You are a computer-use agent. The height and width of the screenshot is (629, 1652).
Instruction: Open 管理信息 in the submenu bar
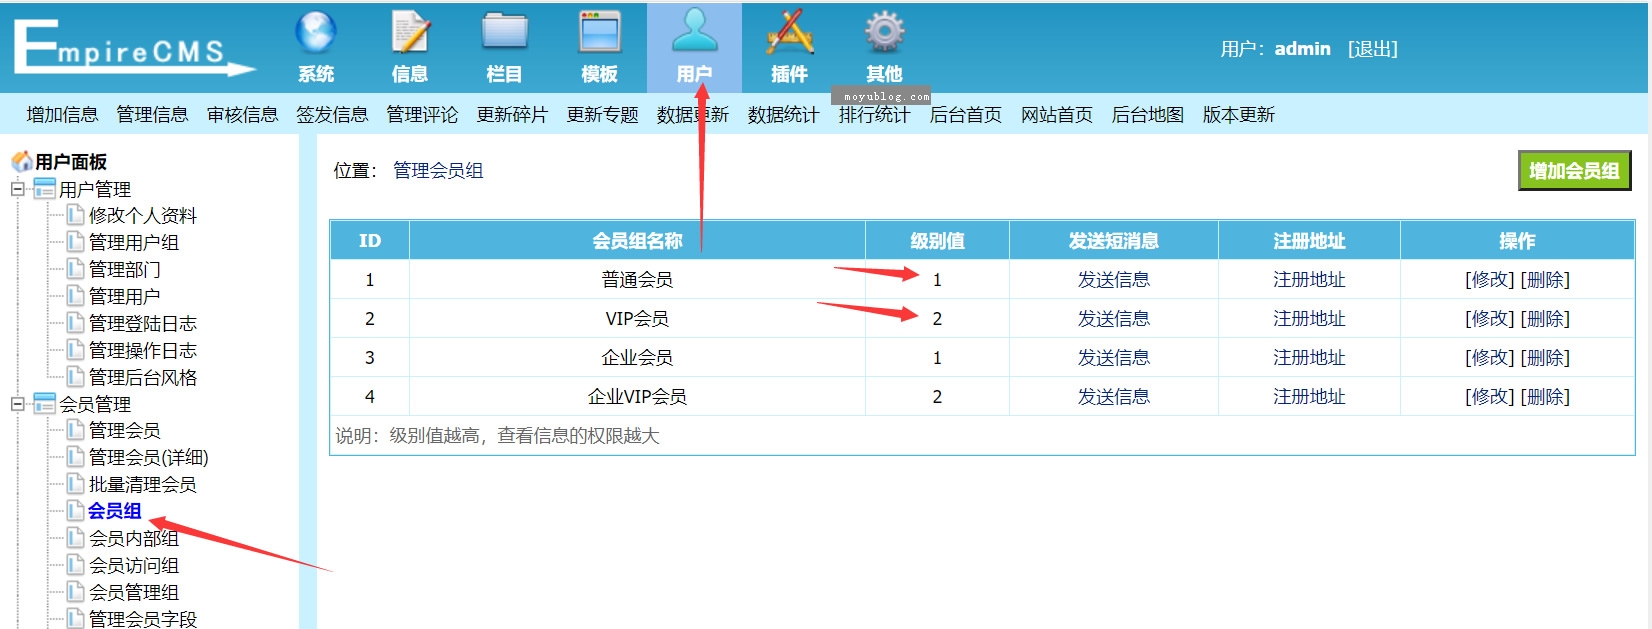pyautogui.click(x=152, y=115)
